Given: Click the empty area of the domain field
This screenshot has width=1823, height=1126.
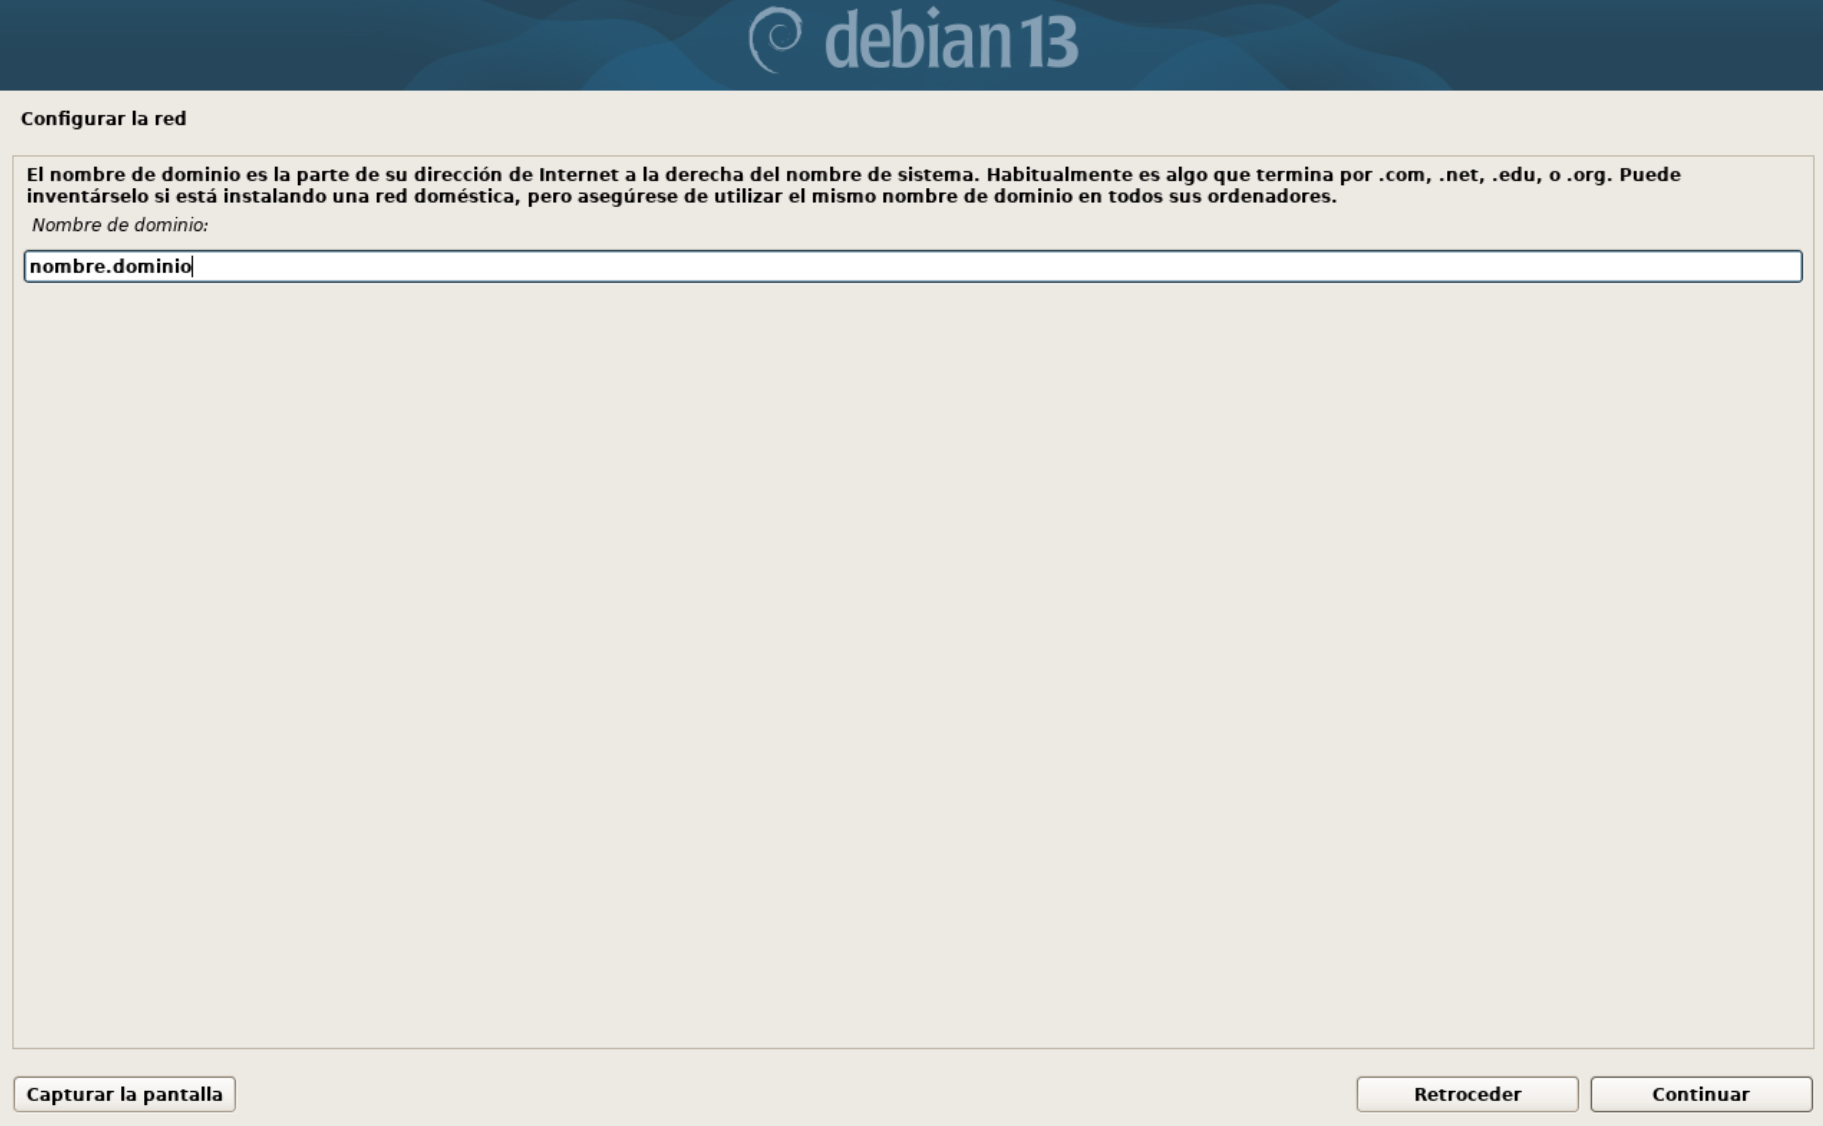Looking at the screenshot, I should pyautogui.click(x=1000, y=266).
